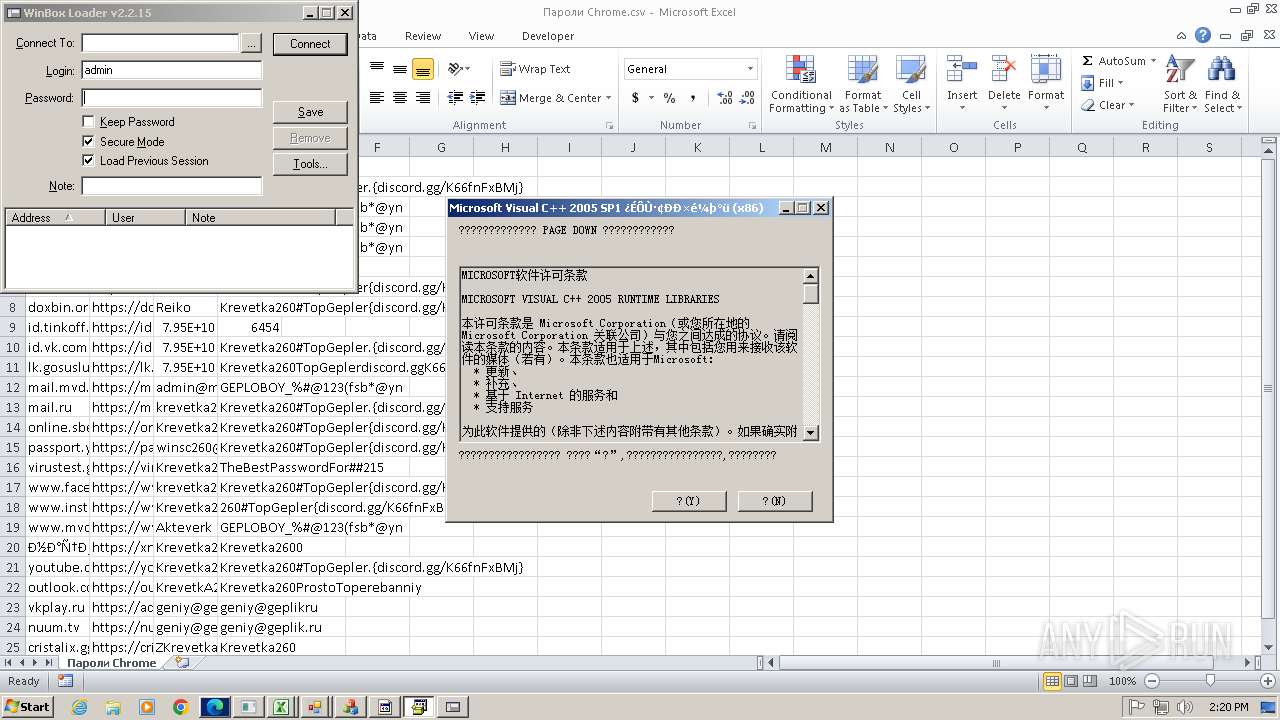
Task: Select the bottom align icon
Action: 422,68
